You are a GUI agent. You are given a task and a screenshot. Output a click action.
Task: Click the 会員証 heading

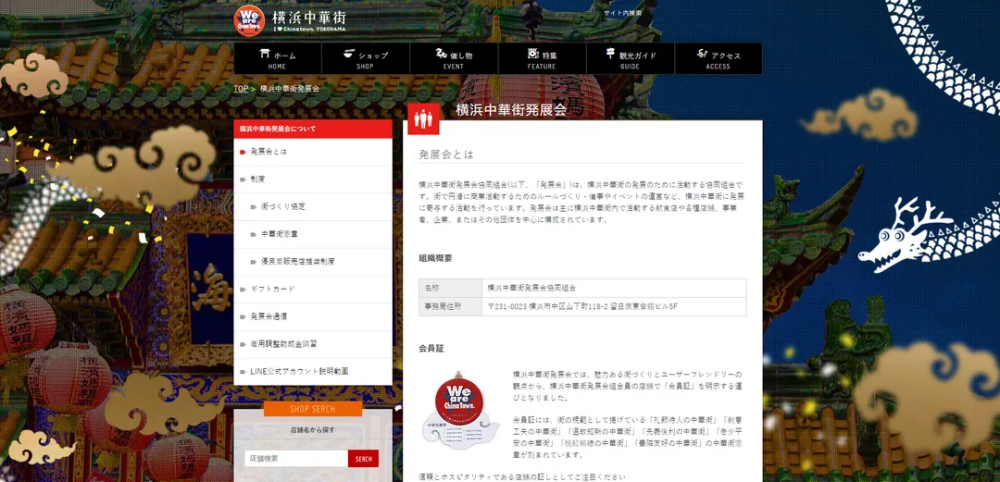431,349
